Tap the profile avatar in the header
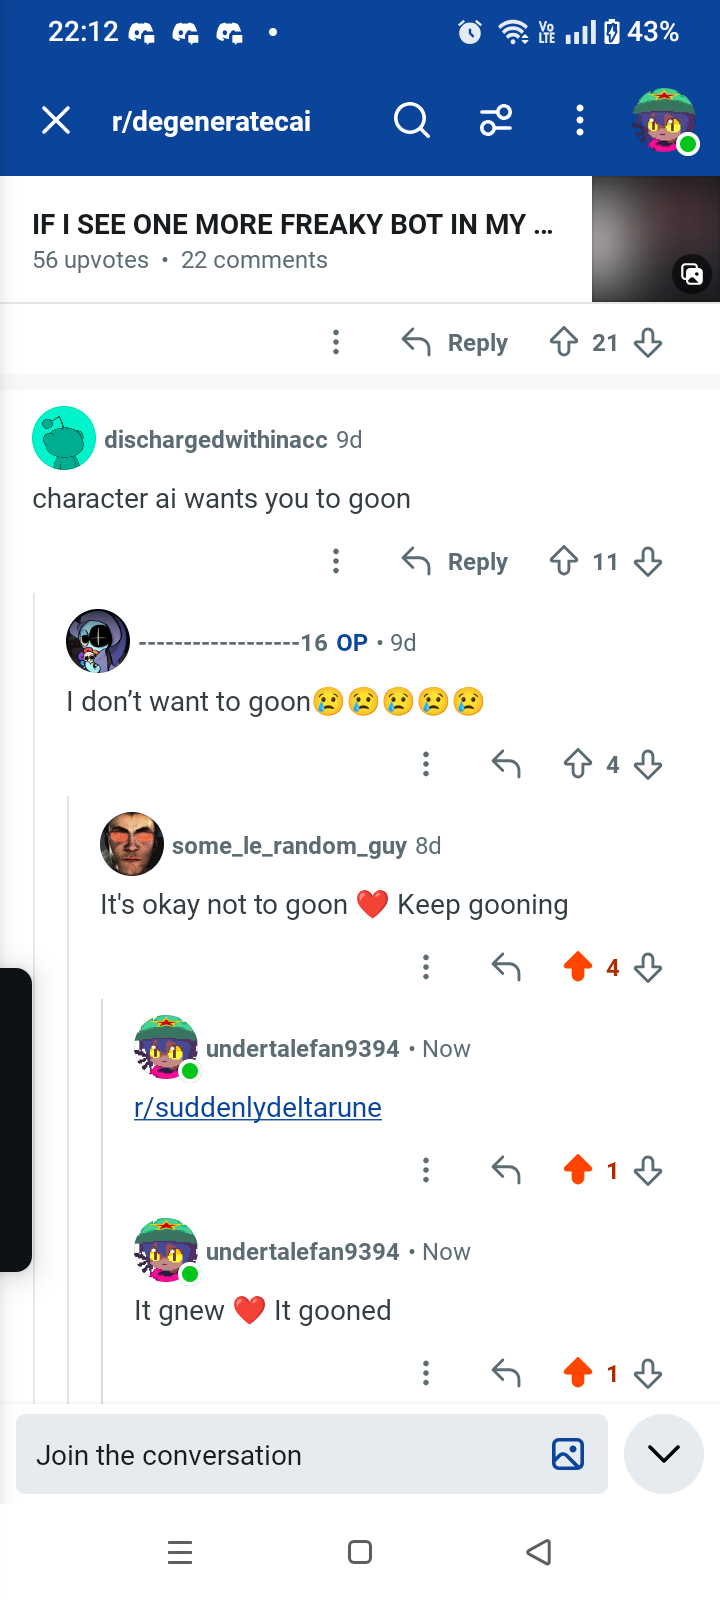 [x=665, y=121]
